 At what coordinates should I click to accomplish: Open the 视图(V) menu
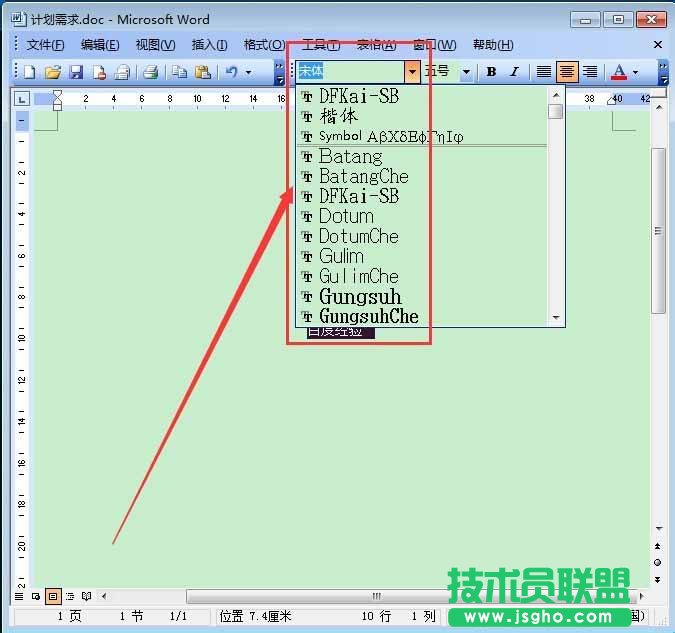(x=155, y=44)
